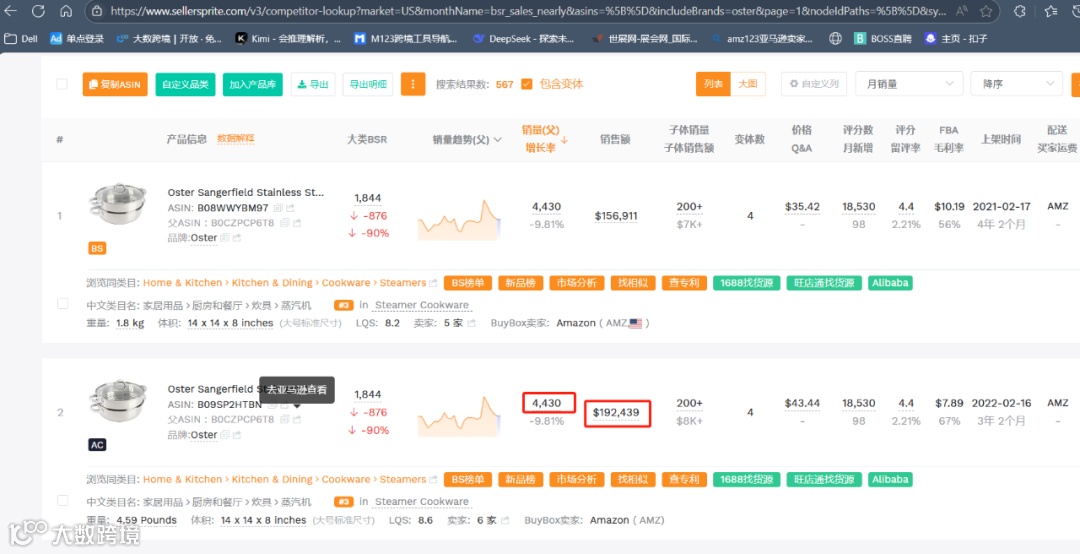
Task: Click the 数据解释 link in header
Action: point(236,138)
